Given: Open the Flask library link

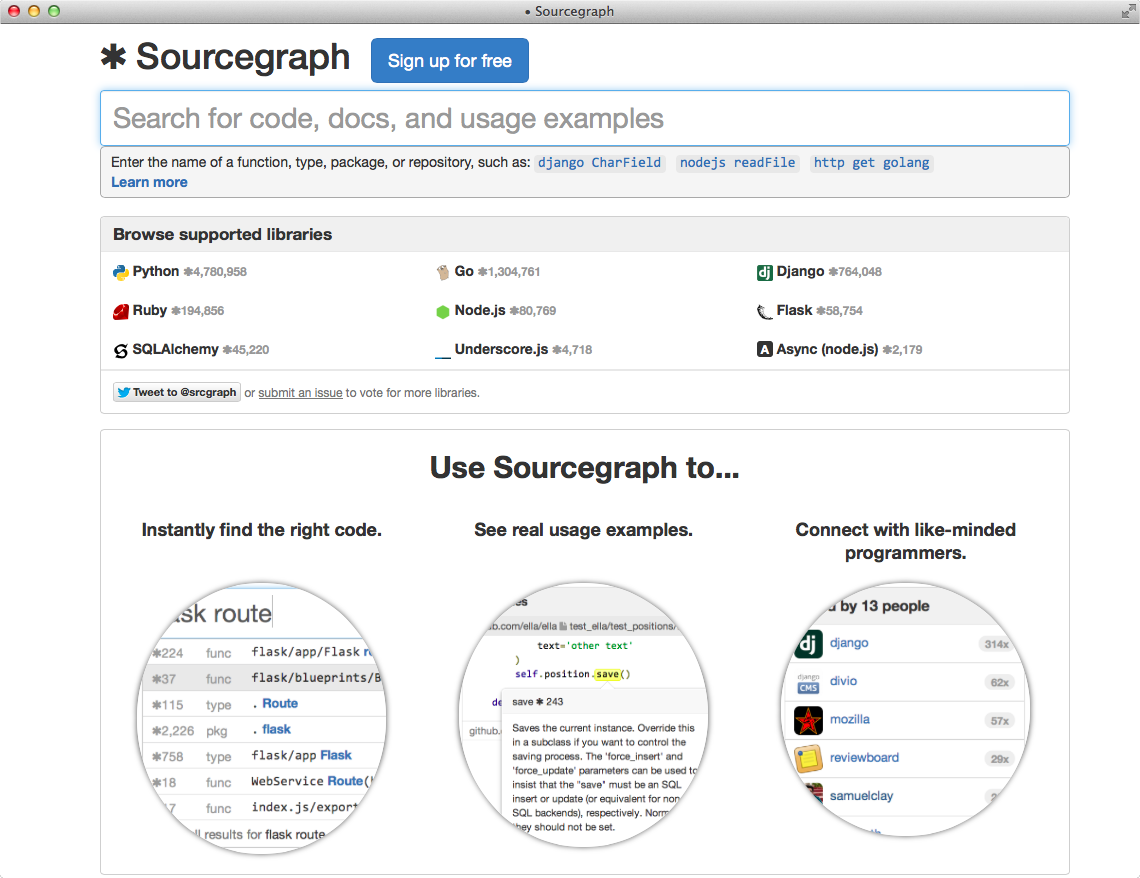Looking at the screenshot, I should pyautogui.click(x=794, y=310).
